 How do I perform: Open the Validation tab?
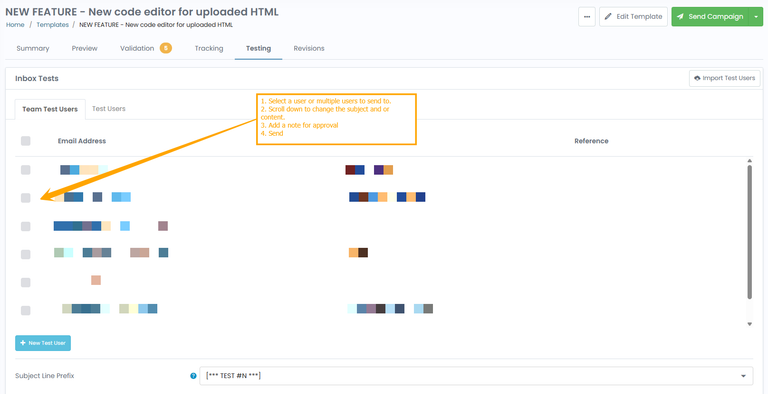[137, 49]
